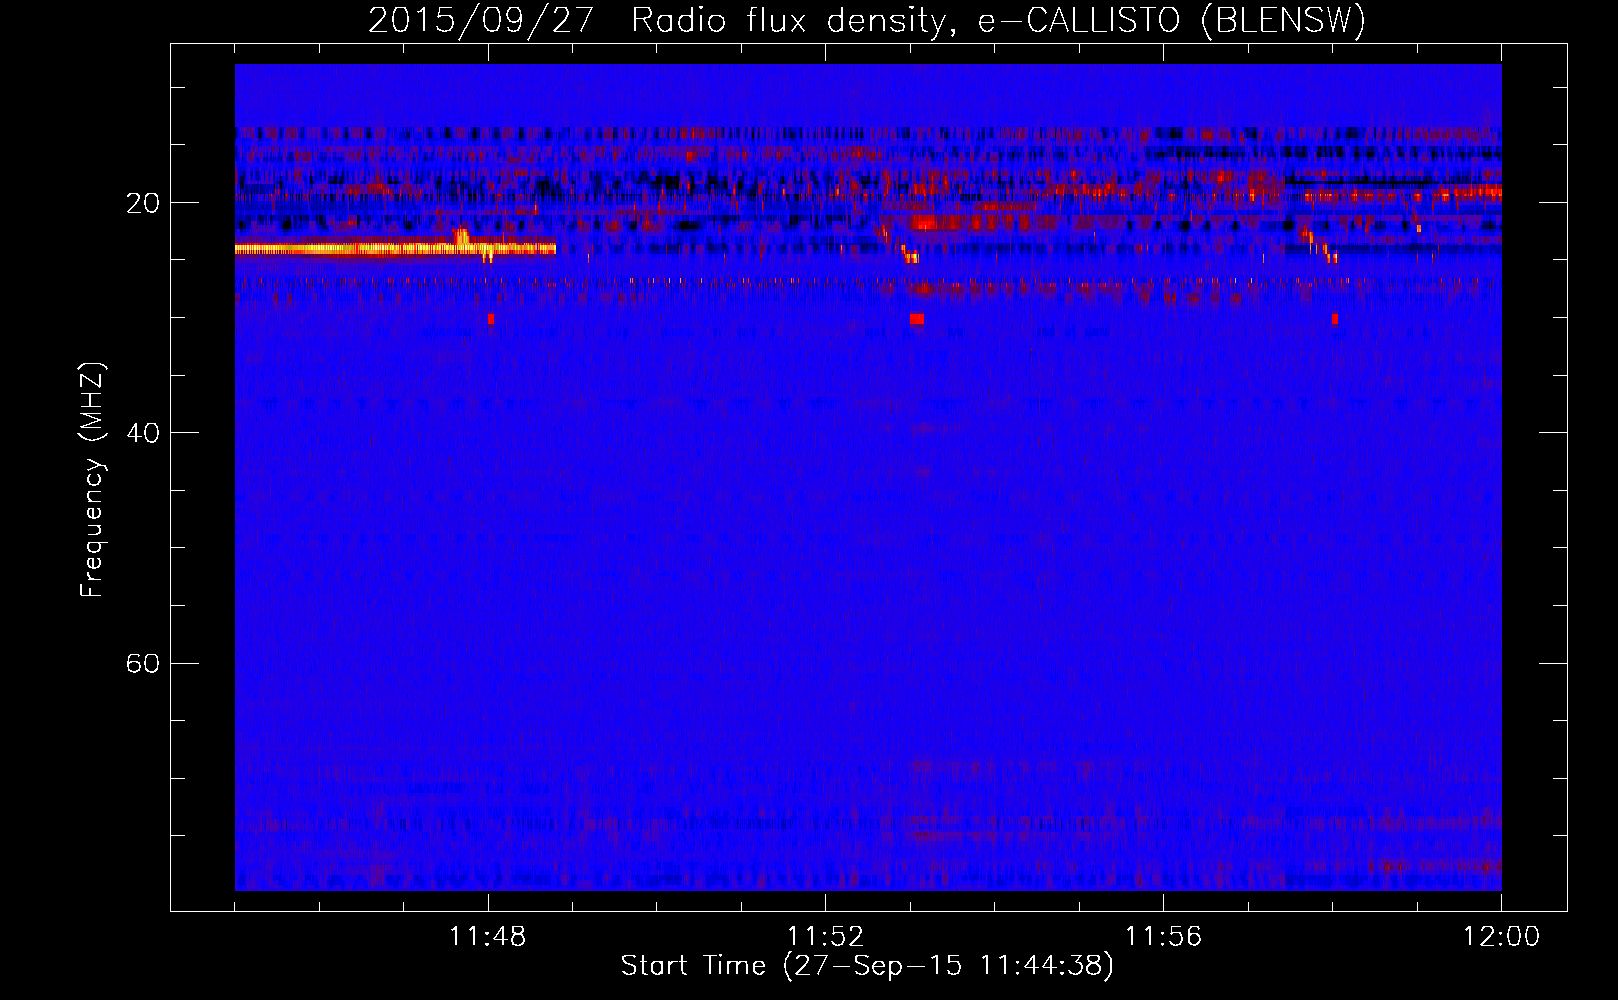Click the 11:56 time tick label
Screen dimensions: 1618x1000
1163,937
